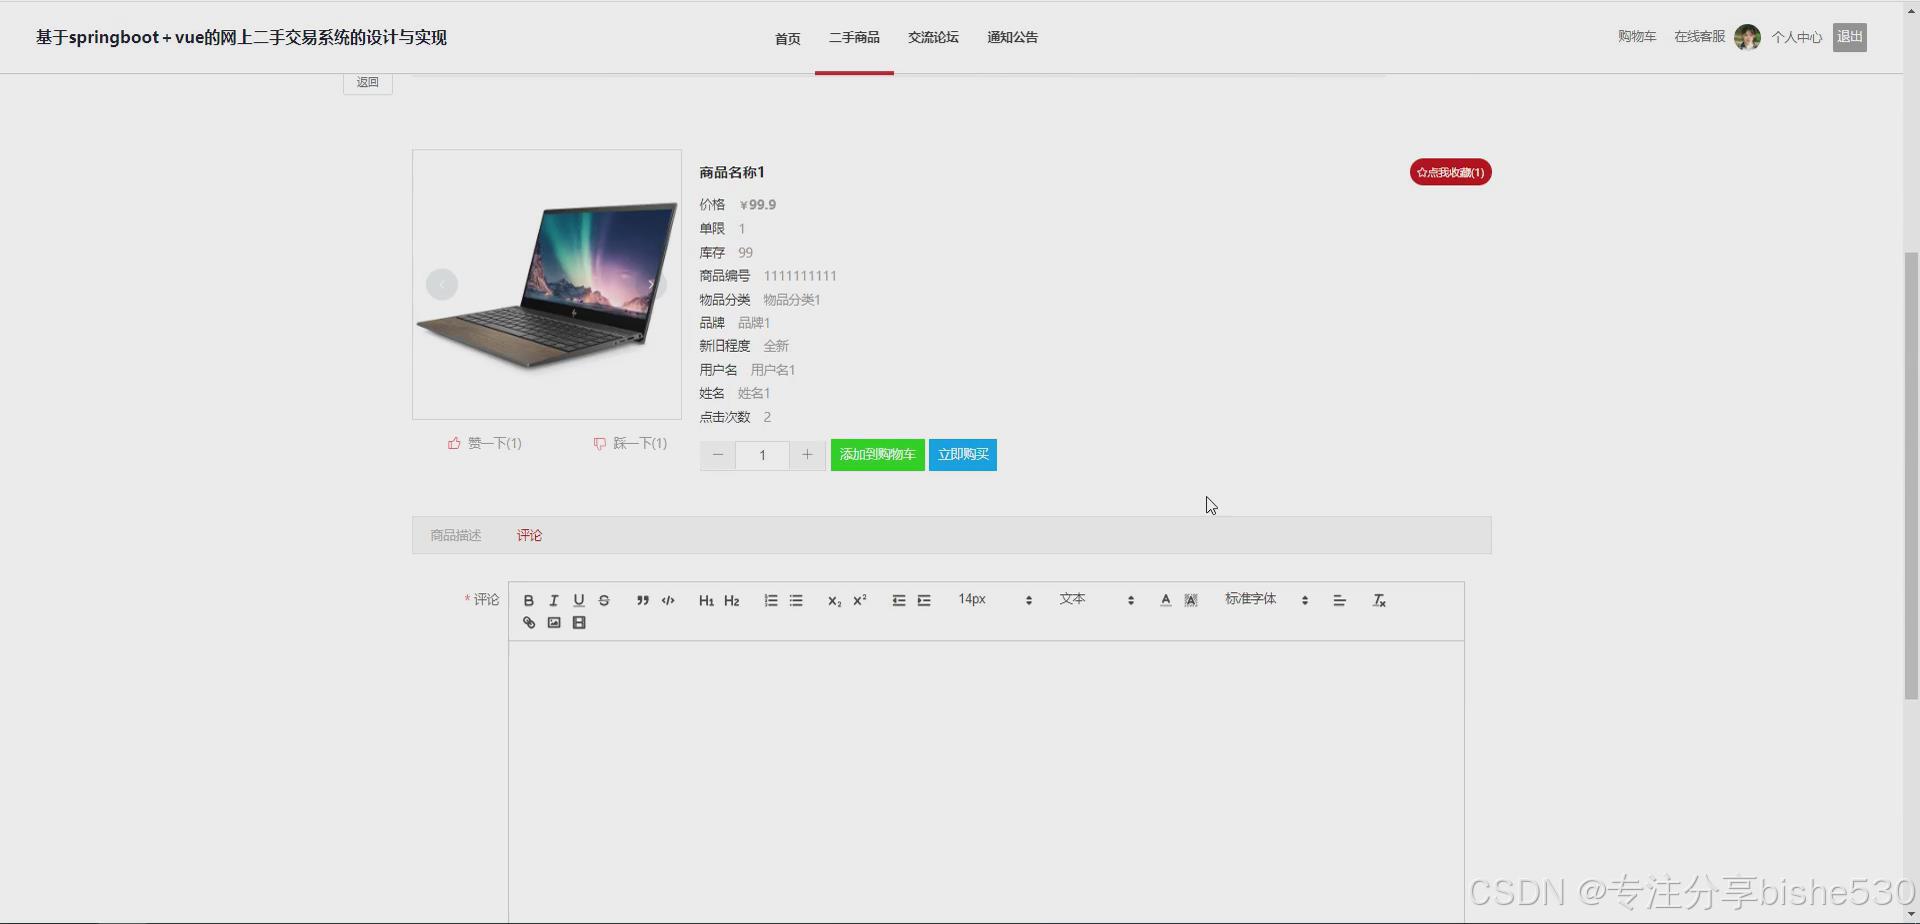This screenshot has width=1920, height=924.
Task: Click the 立即购买 buy now button
Action: (963, 455)
